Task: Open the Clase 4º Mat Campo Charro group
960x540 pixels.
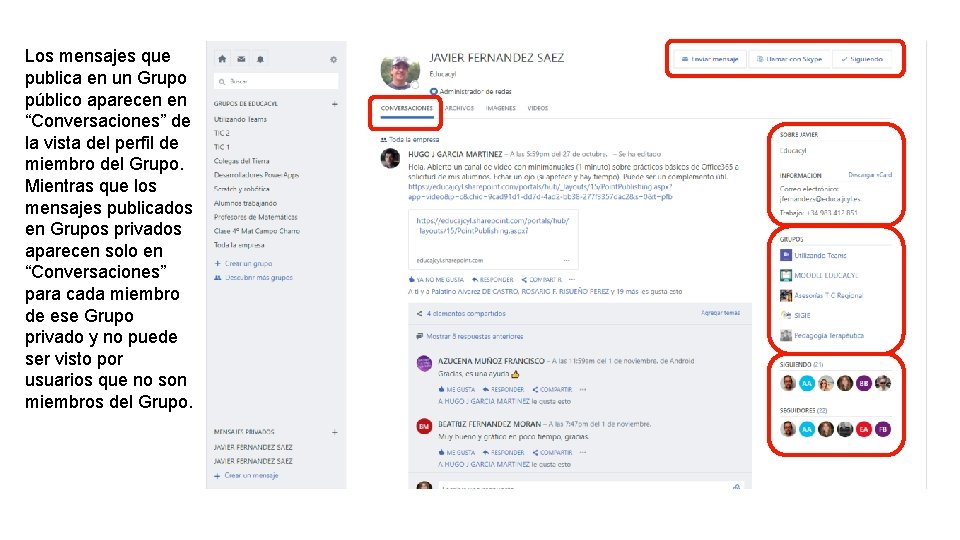Action: click(x=257, y=231)
